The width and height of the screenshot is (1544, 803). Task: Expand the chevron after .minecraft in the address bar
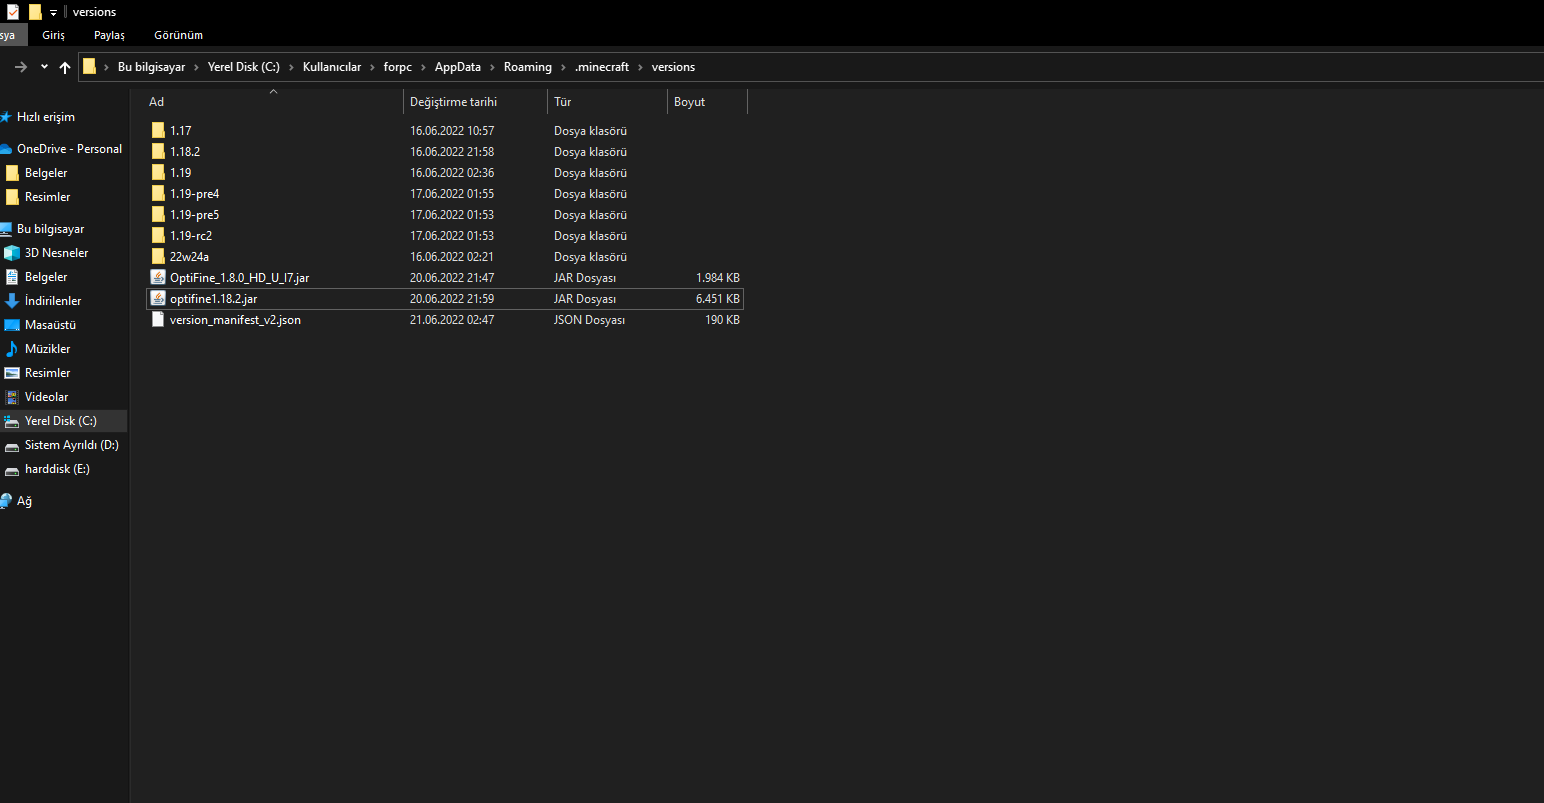[640, 67]
